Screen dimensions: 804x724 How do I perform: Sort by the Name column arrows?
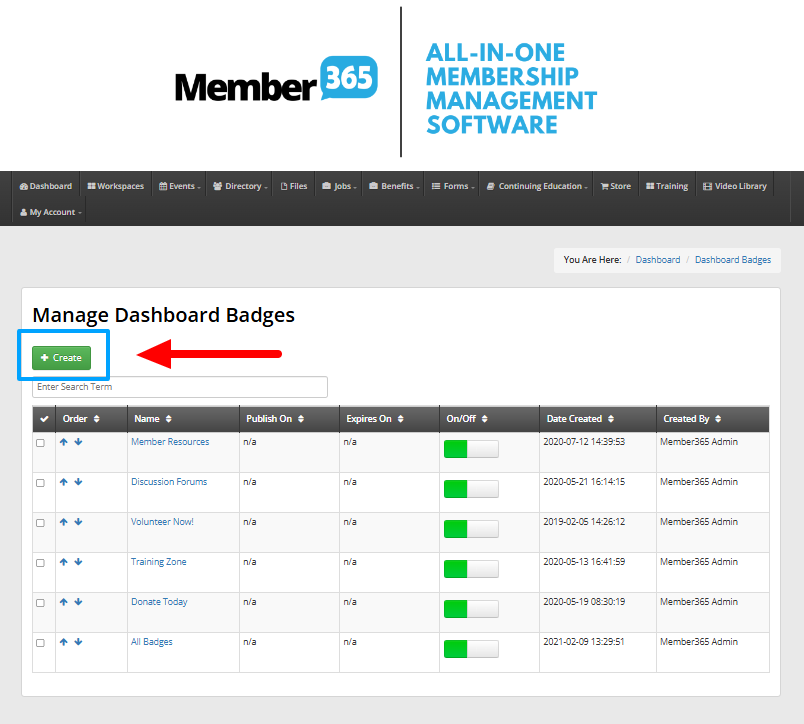tap(168, 419)
